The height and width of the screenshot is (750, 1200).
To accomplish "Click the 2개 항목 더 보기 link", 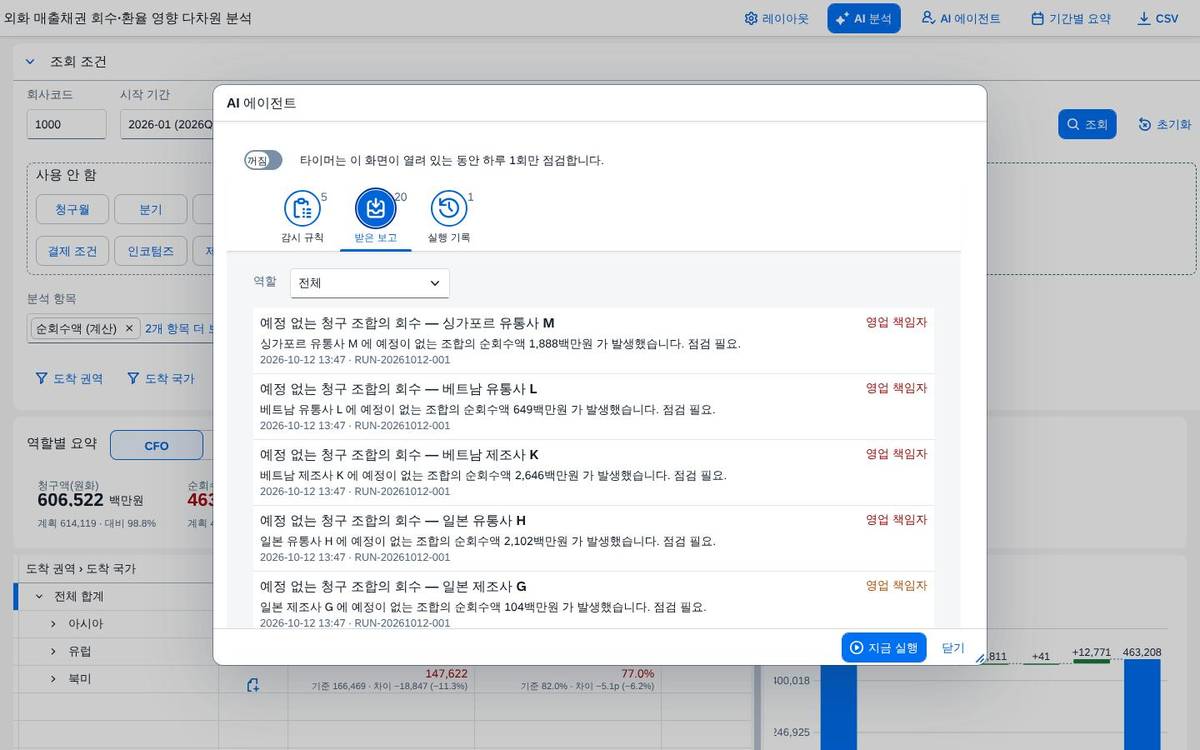I will click(x=179, y=328).
